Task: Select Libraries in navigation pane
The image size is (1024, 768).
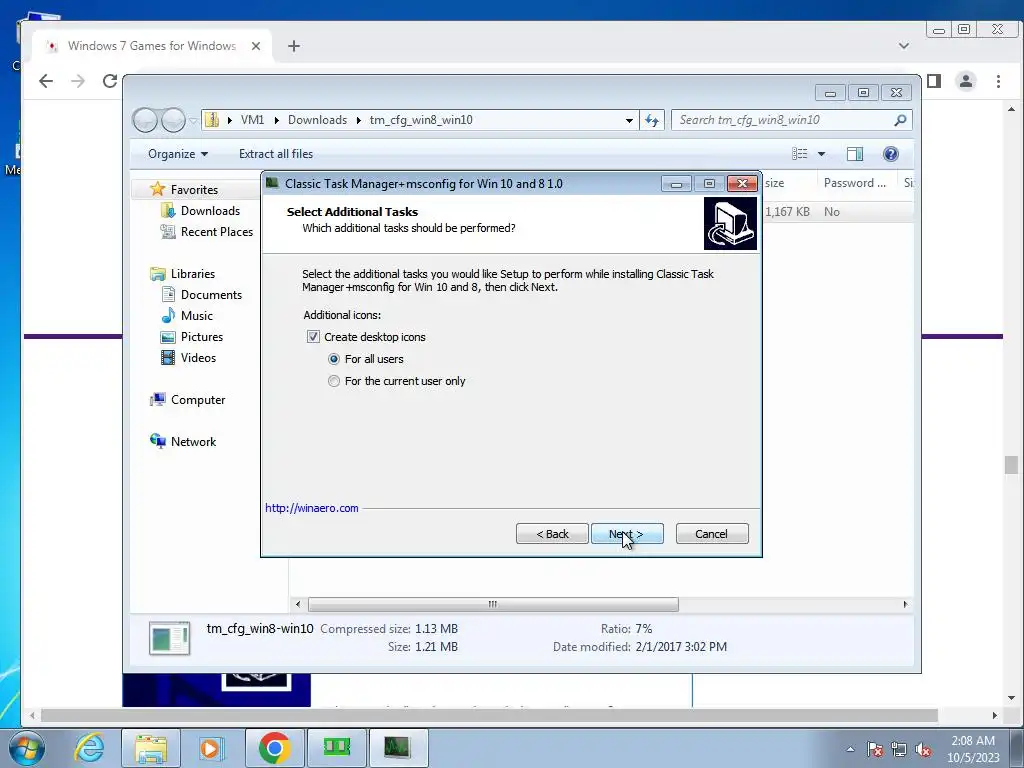Action: pos(193,274)
